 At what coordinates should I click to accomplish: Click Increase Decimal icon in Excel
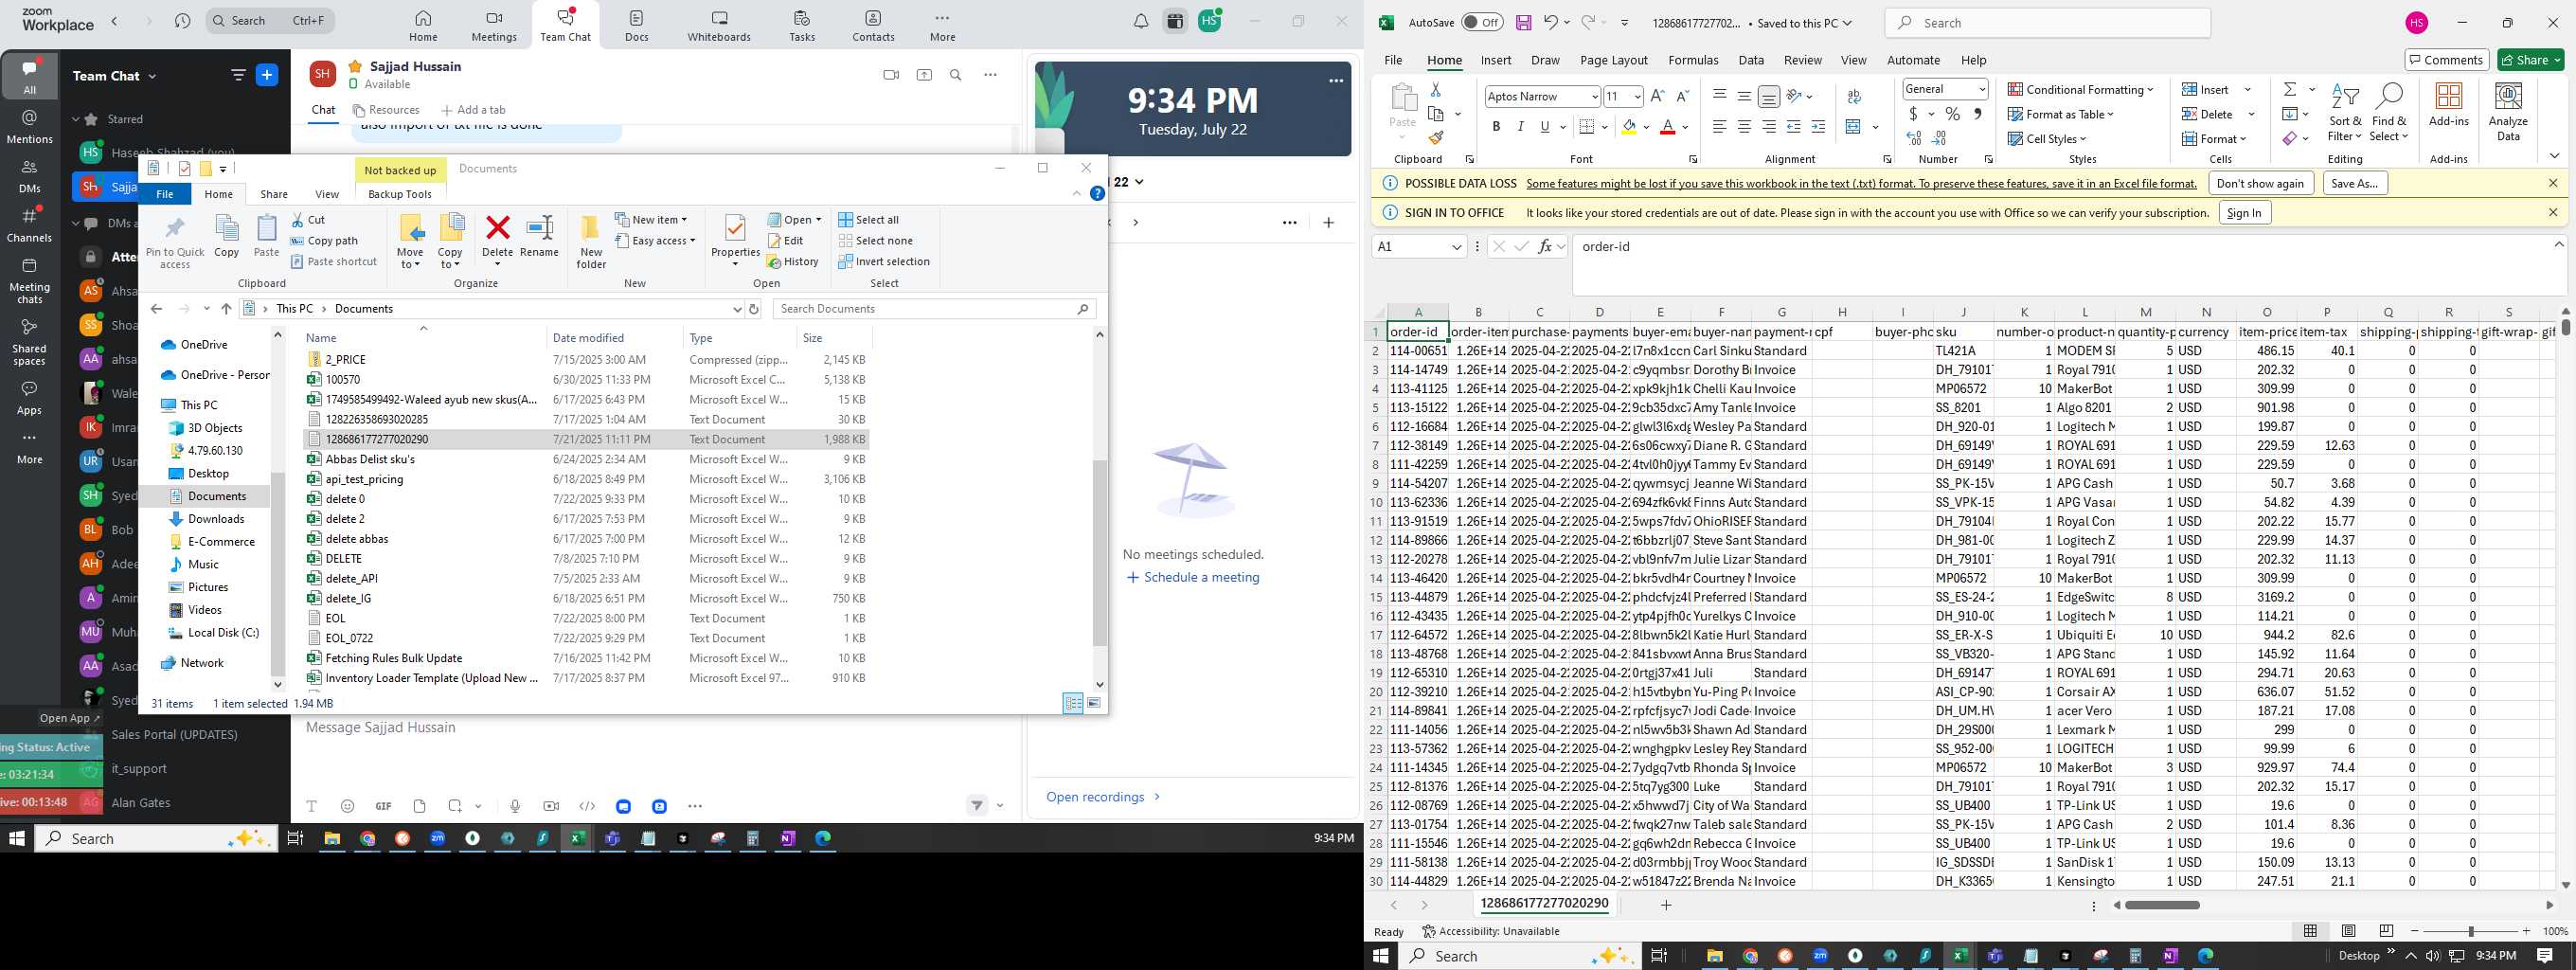1914,138
